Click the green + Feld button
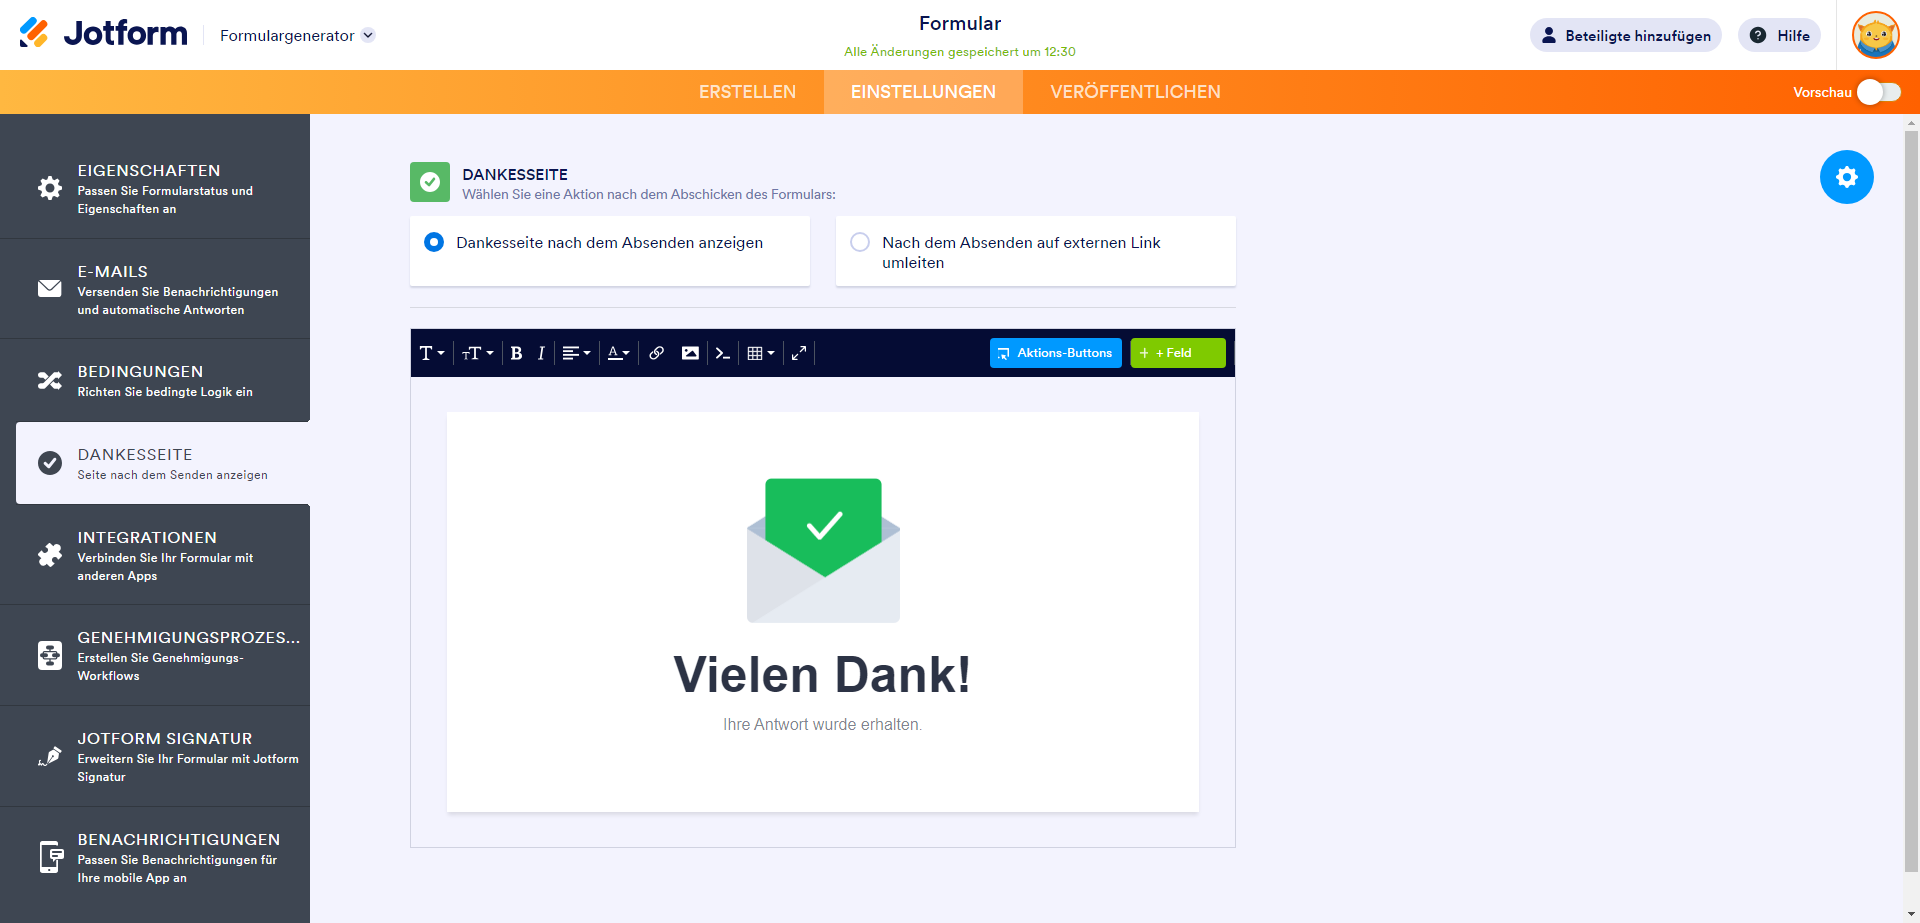Image resolution: width=1920 pixels, height=923 pixels. pyautogui.click(x=1177, y=353)
